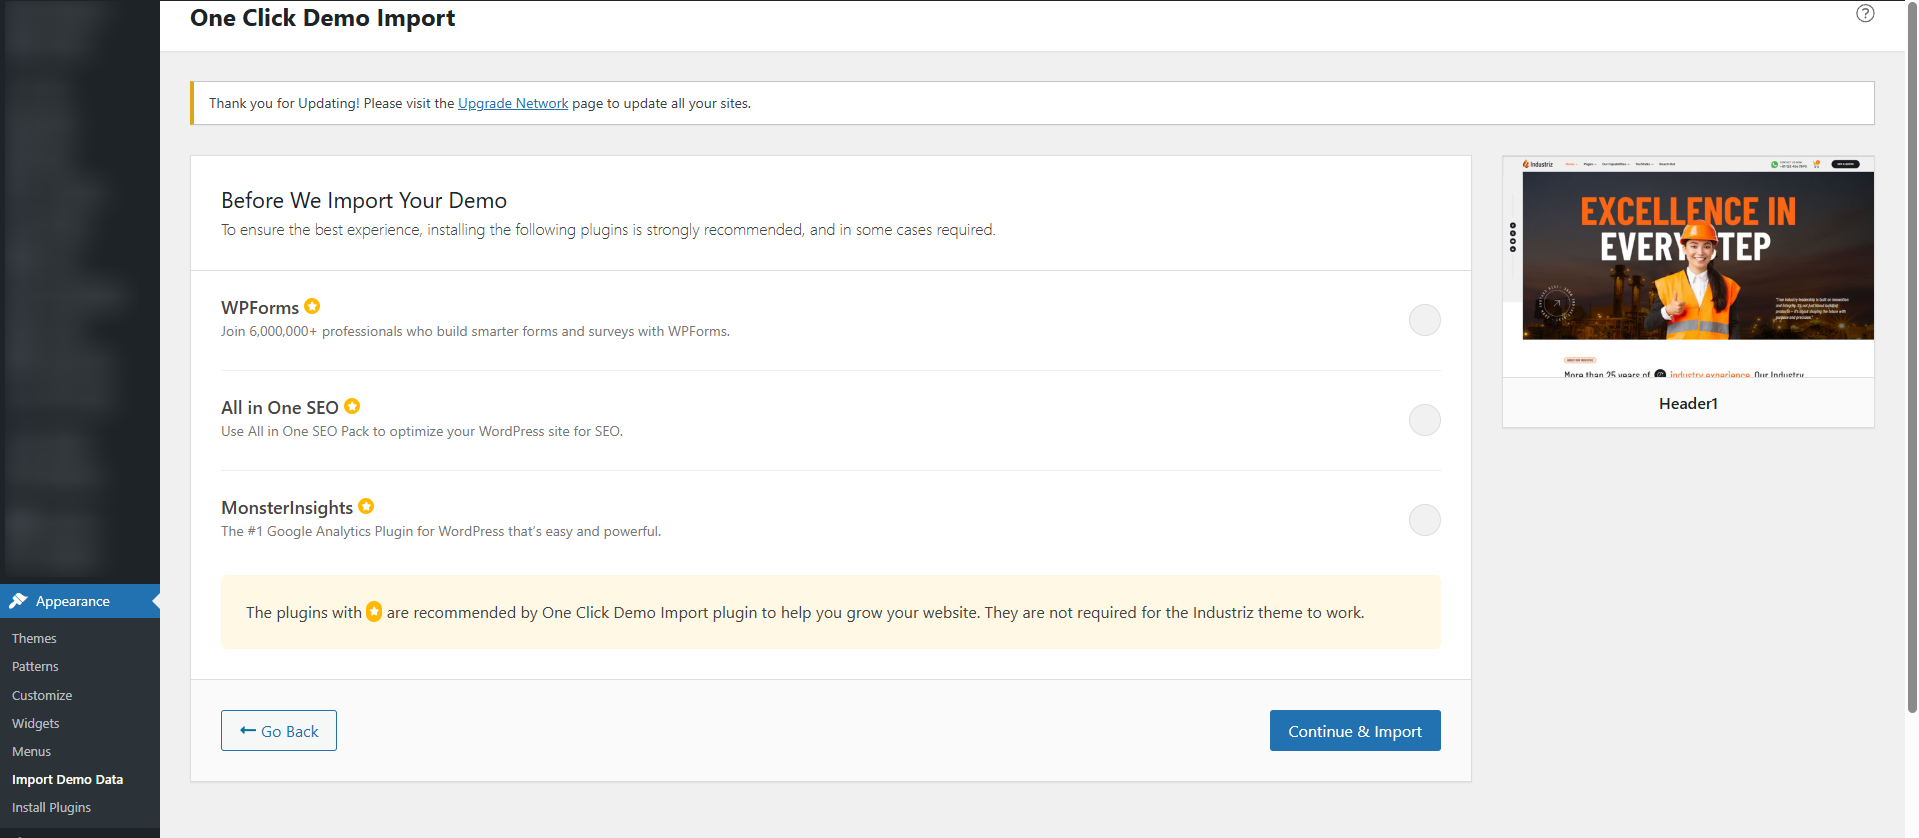Screen dimensions: 1919x838
Task: Click the star badge next to All in One SEO
Action: tap(352, 406)
